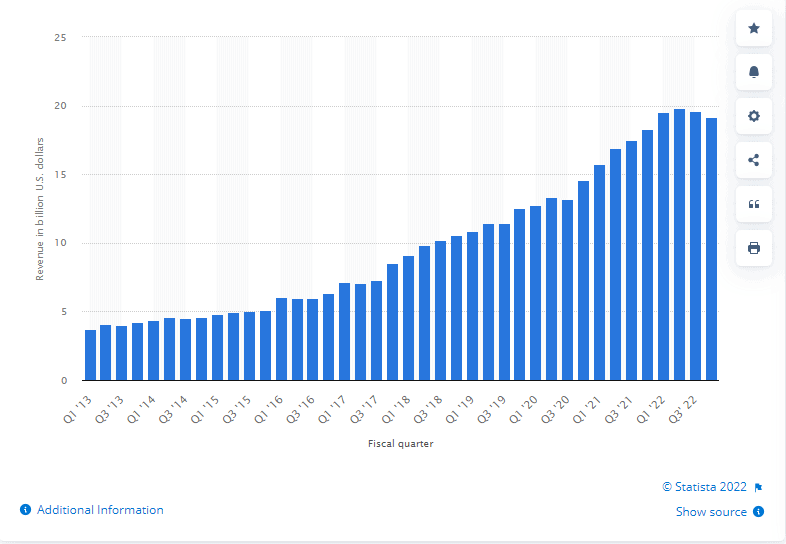Screen dimensions: 786x544
Task: Click the Q1 '22 bar
Action: 664,247
